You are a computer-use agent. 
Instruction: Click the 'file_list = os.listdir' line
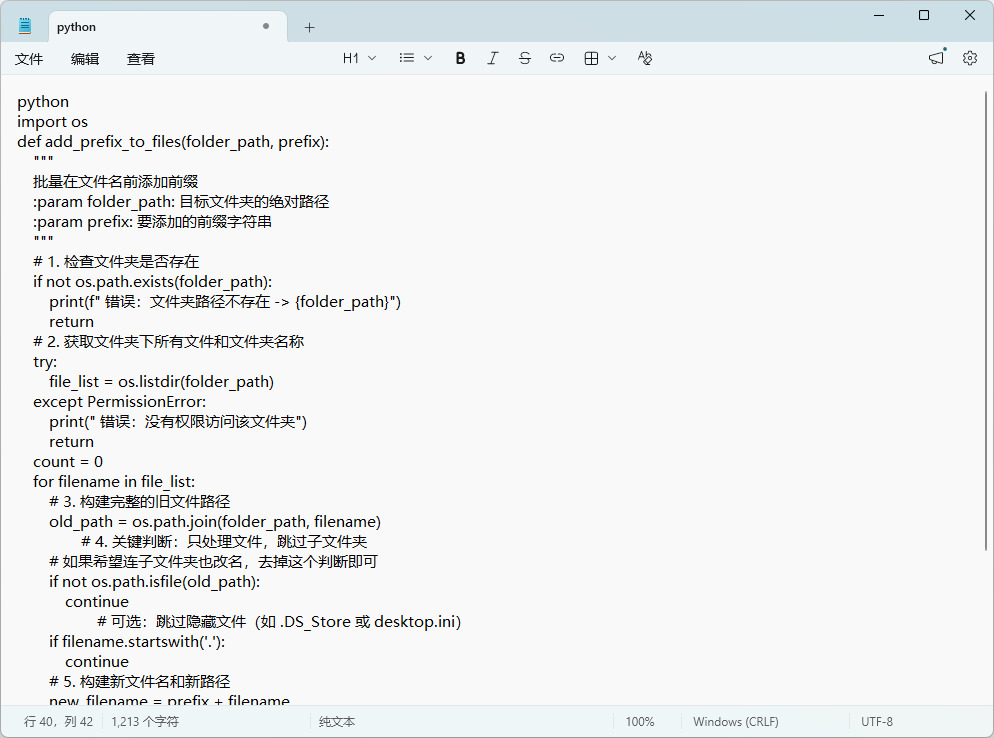[162, 382]
